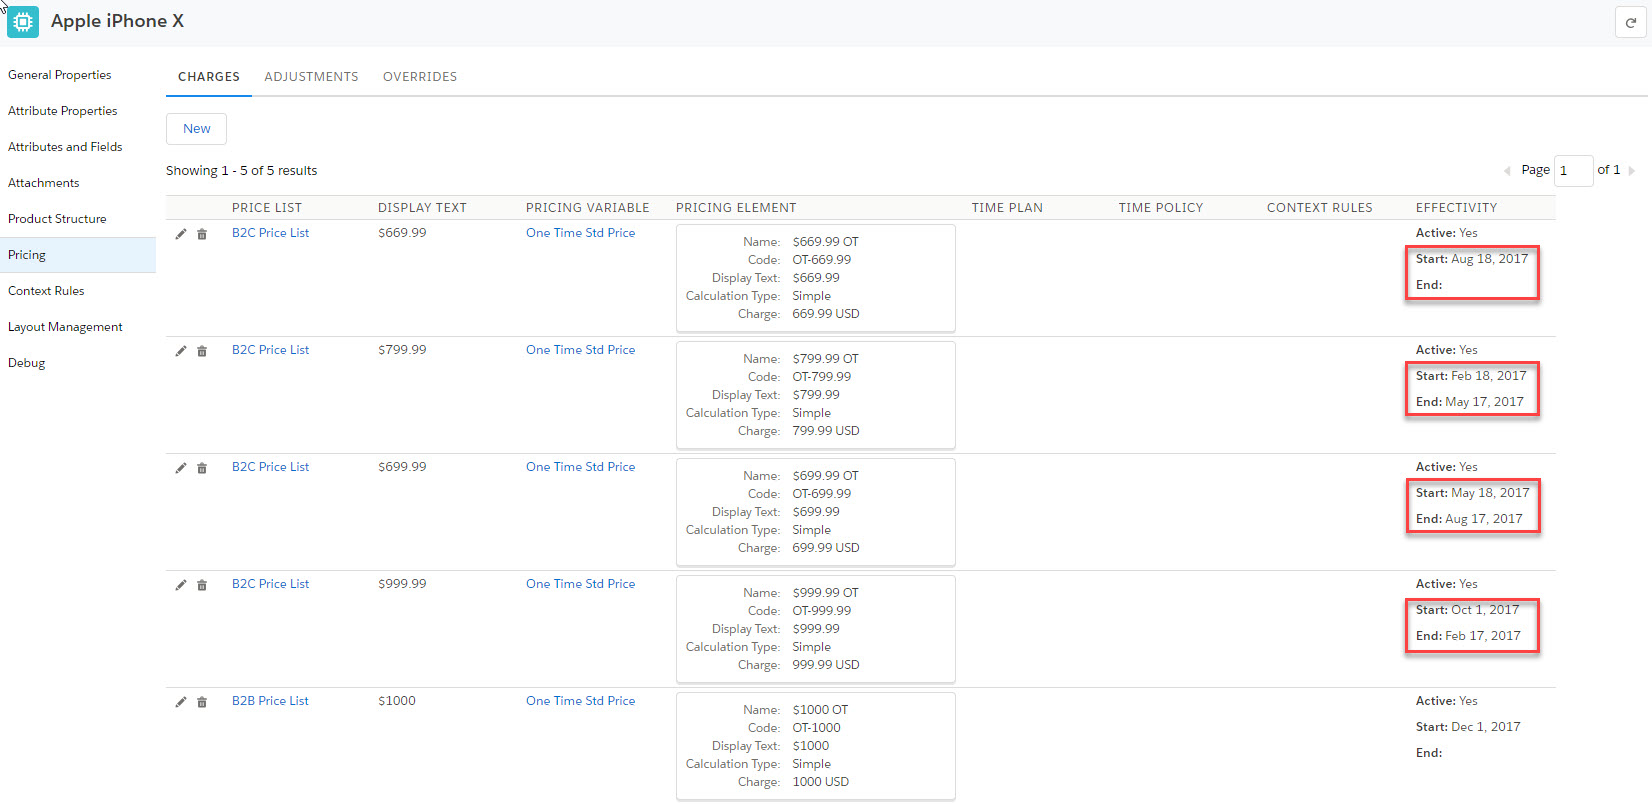This screenshot has height=804, width=1652.
Task: Click the Context Rules column header
Action: tap(1320, 208)
